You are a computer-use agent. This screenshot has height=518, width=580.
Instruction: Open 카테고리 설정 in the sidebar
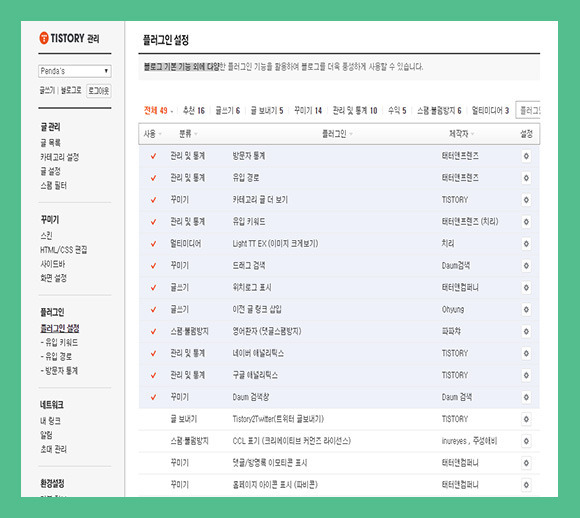[x=60, y=157]
